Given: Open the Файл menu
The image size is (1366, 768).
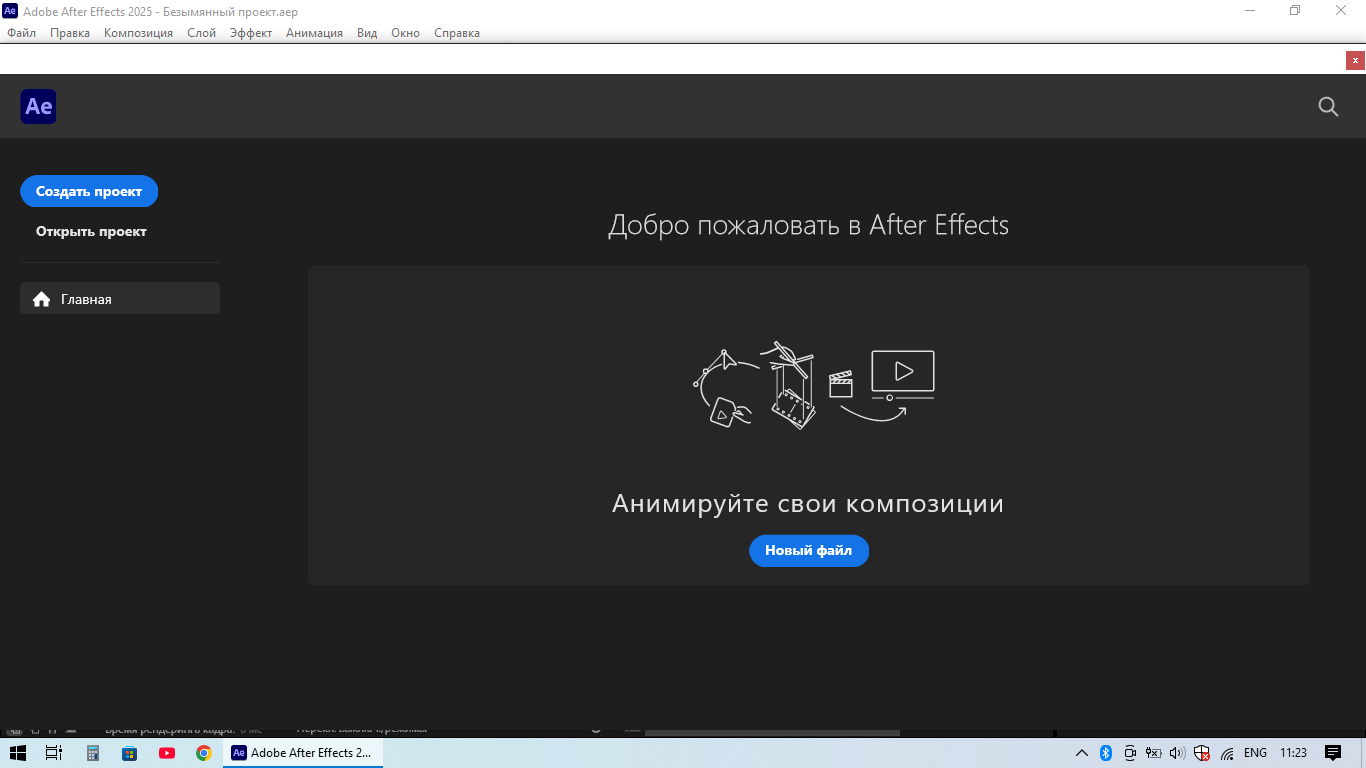Looking at the screenshot, I should (x=21, y=33).
